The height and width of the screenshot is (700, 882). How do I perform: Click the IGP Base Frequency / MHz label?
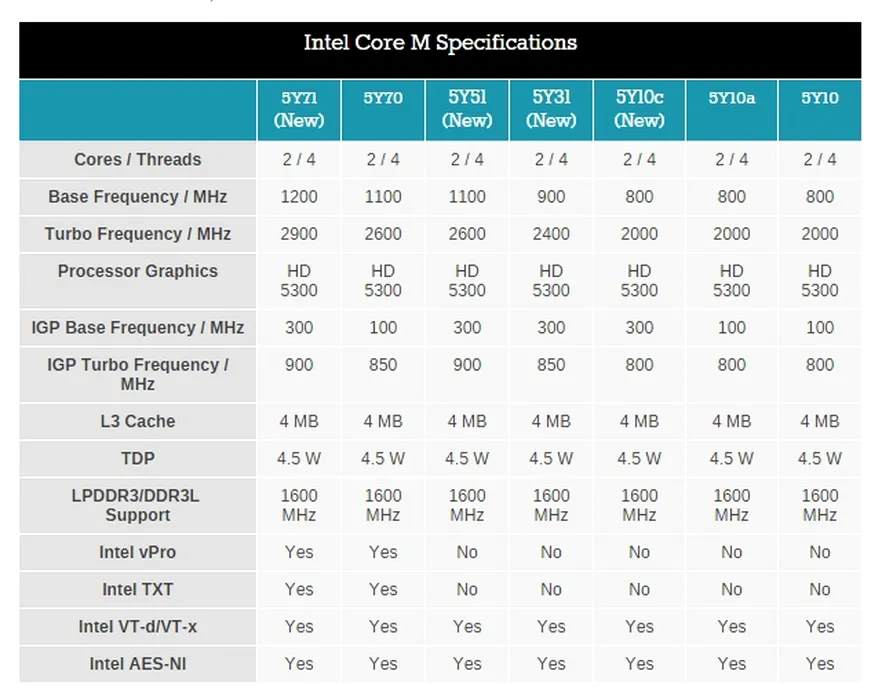[x=137, y=328]
